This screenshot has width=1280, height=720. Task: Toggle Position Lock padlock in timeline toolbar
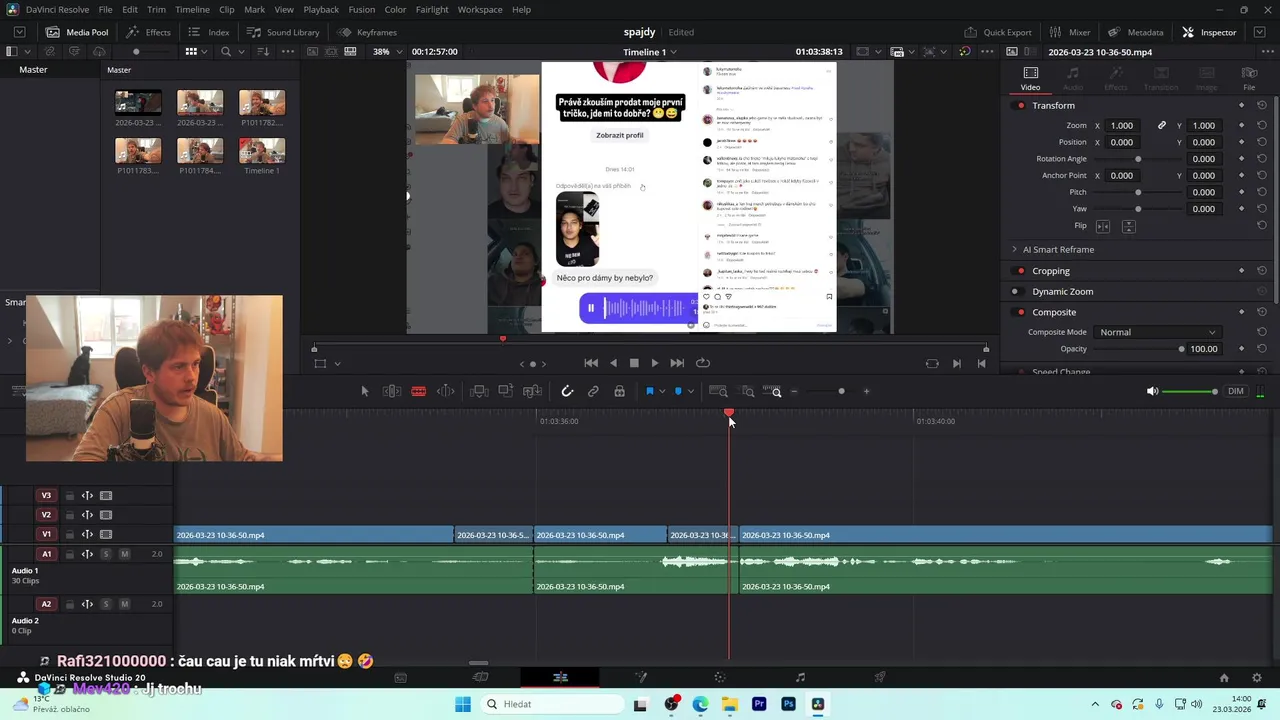pyautogui.click(x=619, y=391)
